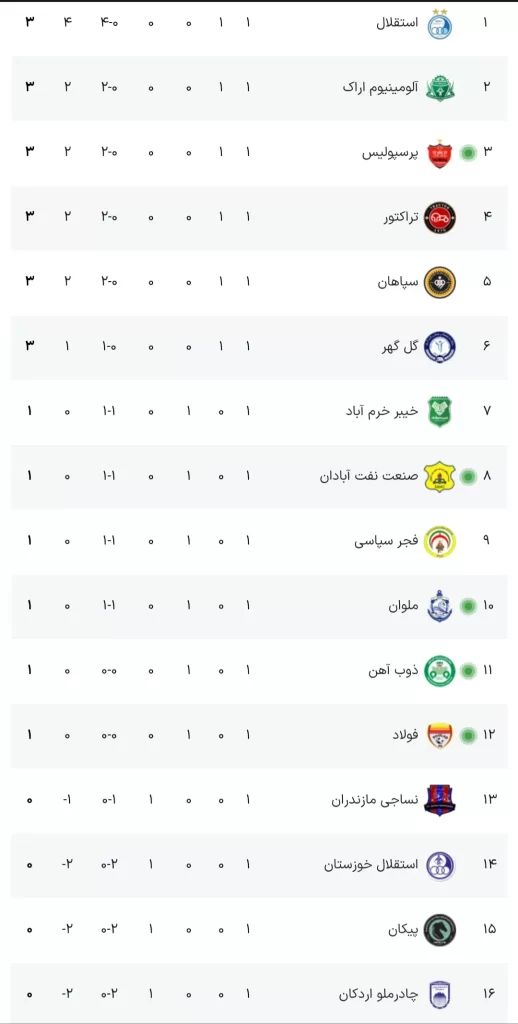Open the Gol Gohar blue crest
Image resolution: width=518 pixels, height=1024 pixels.
440,347
